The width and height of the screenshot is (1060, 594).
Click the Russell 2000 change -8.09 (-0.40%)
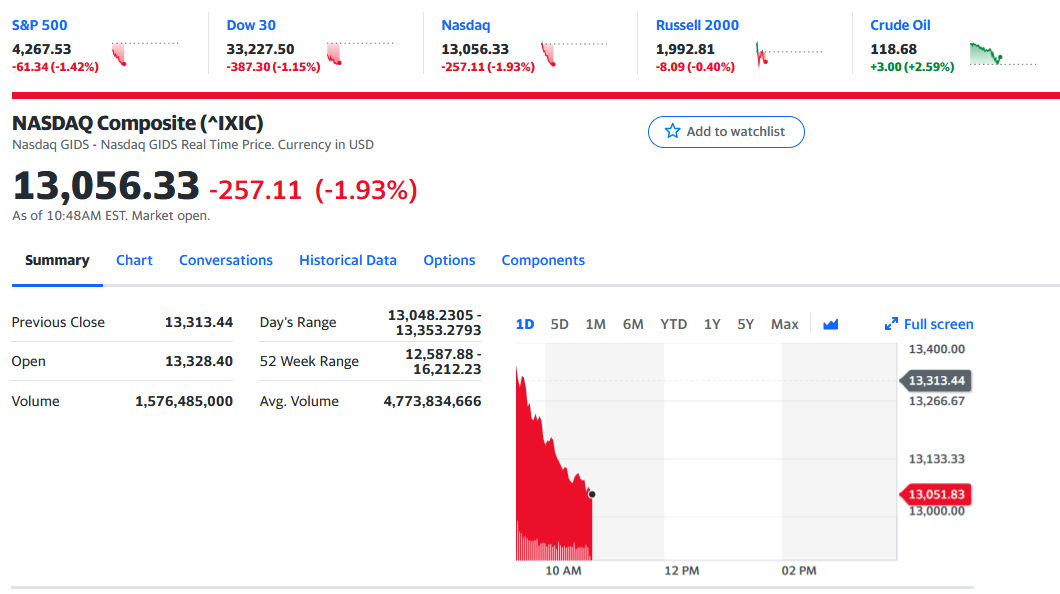click(x=695, y=67)
